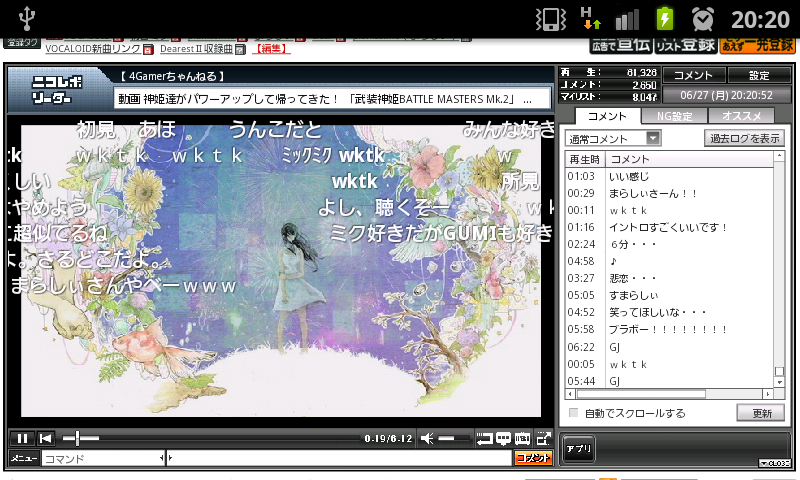The image size is (800, 480).
Task: Open the アプリ button
Action: [x=578, y=449]
